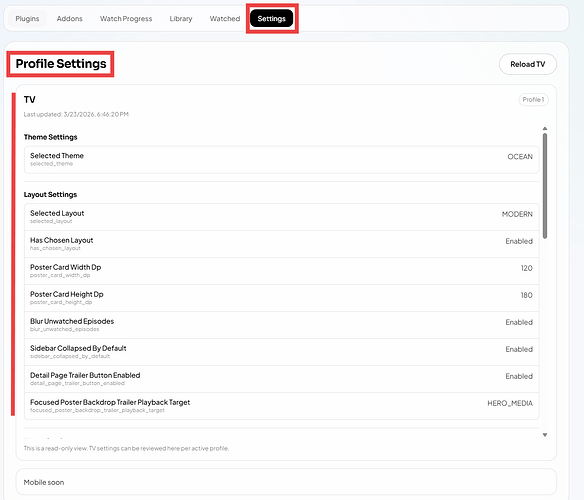This screenshot has height=500, width=584.
Task: Click the settings list scrollbar thumb
Action: (x=545, y=186)
